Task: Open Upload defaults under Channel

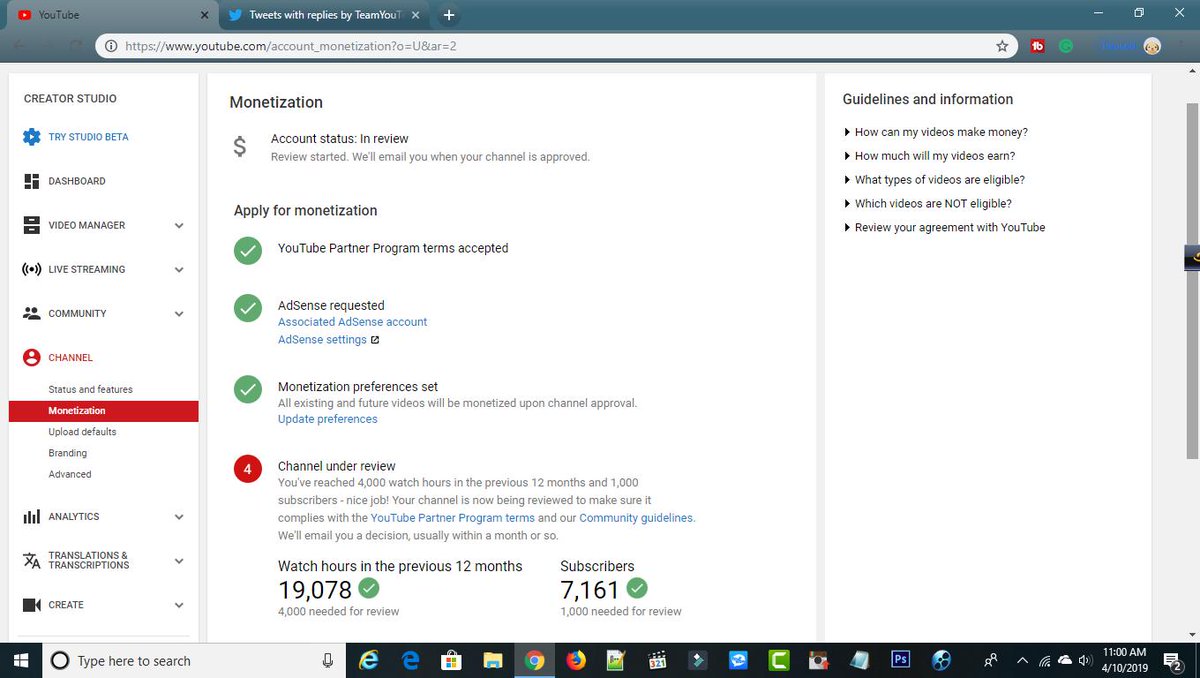Action: point(82,432)
